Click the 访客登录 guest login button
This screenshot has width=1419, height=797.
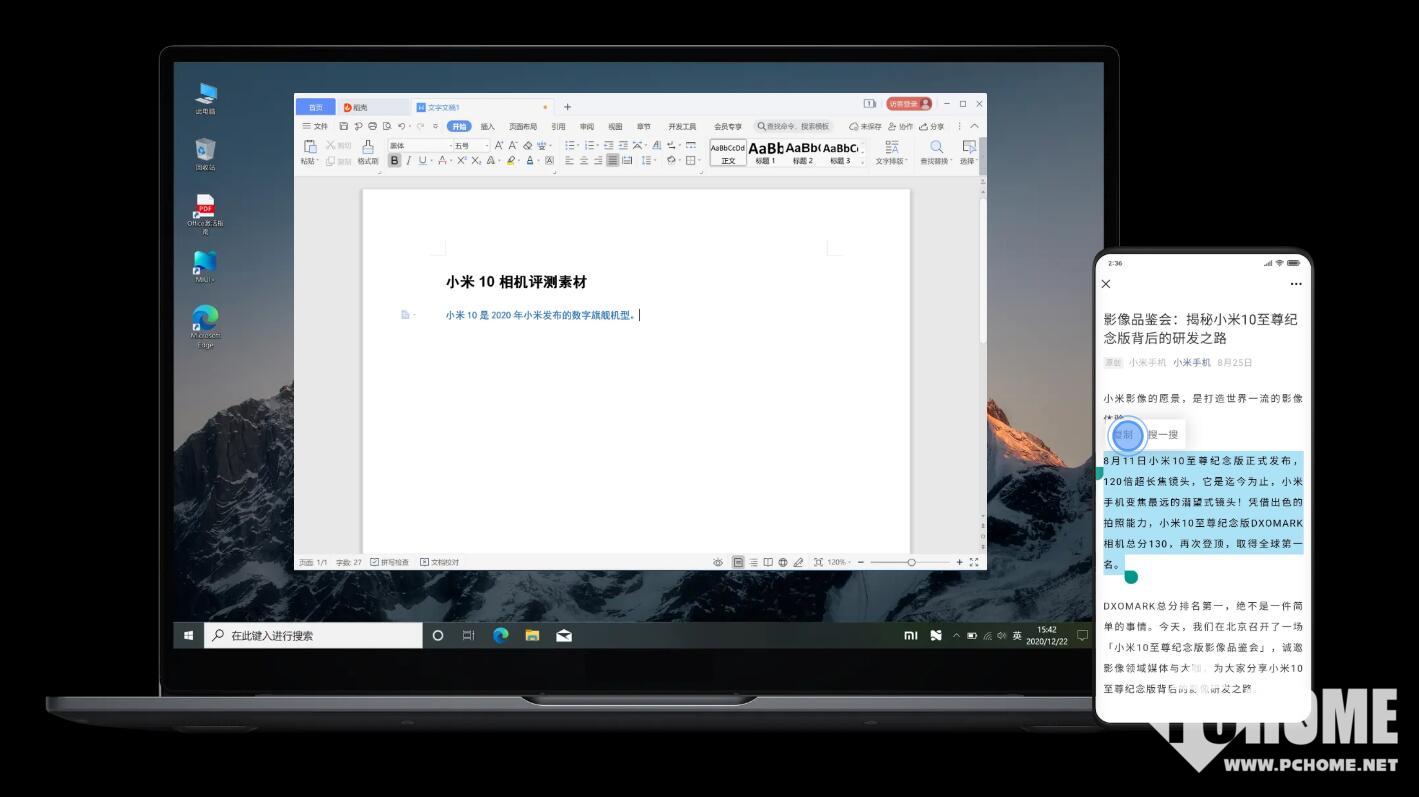[908, 103]
